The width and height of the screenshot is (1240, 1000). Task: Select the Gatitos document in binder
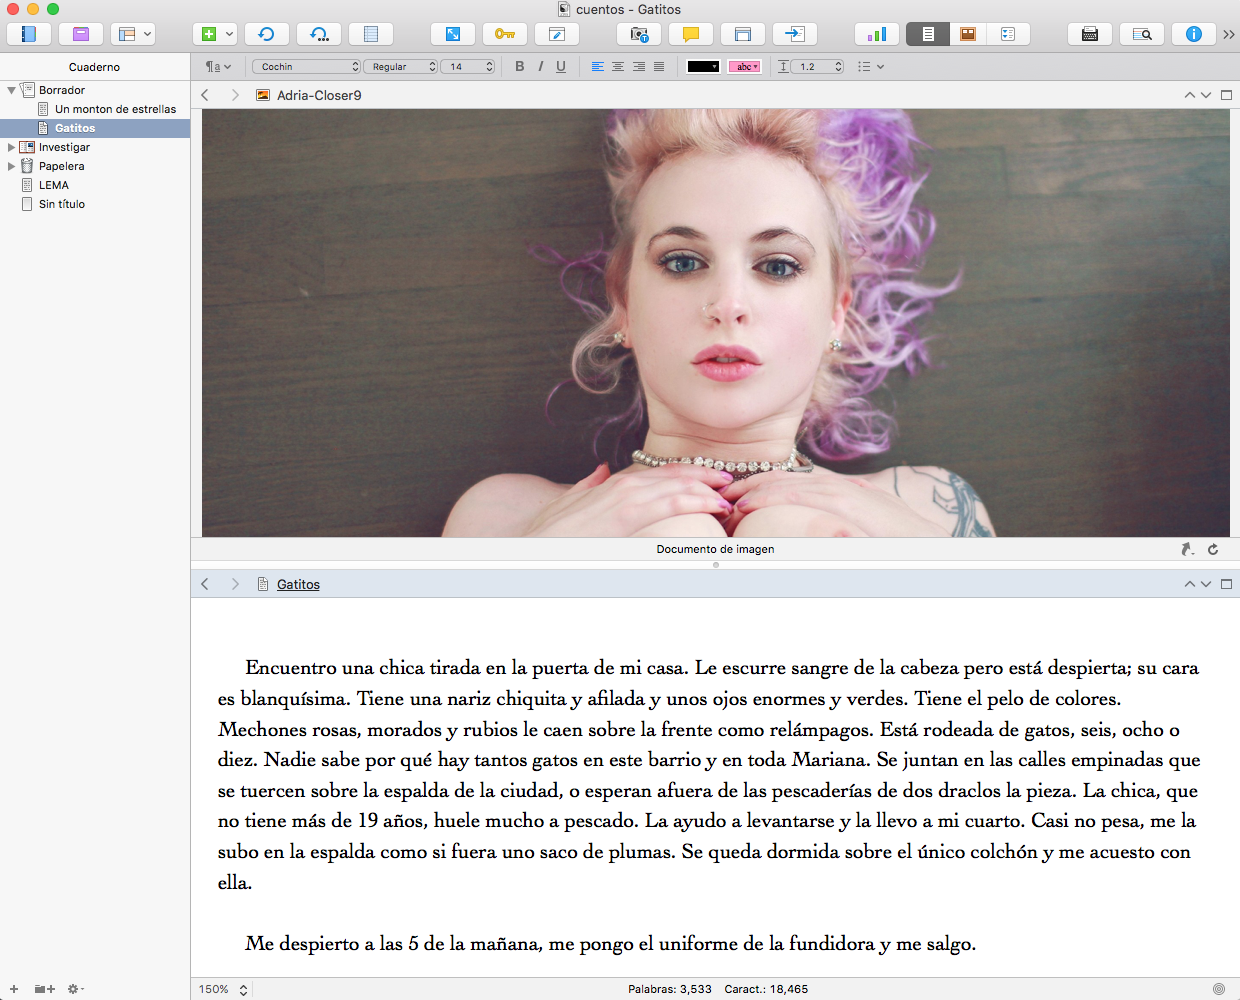point(75,128)
